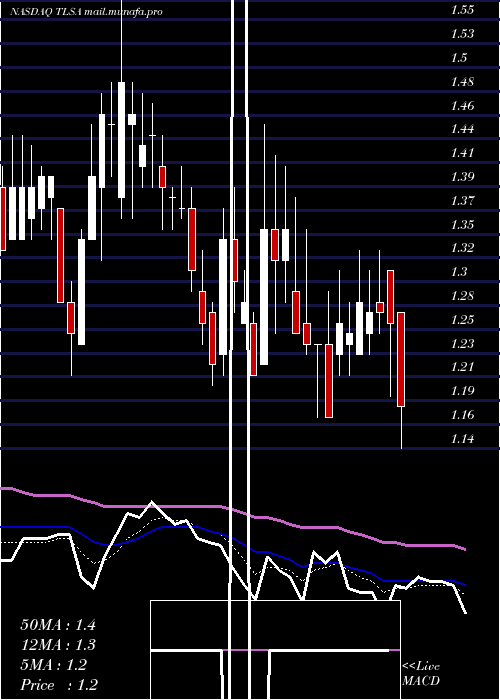Click the 1.19 price axis label

tap(462, 391)
